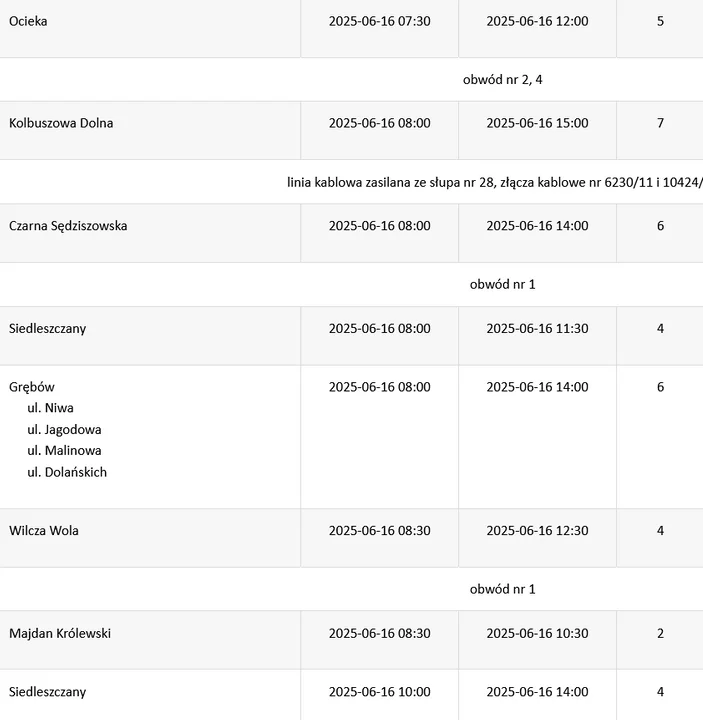Select the 15:00 end time for Kolbuszowa Dolna
703x720 pixels.
(537, 123)
